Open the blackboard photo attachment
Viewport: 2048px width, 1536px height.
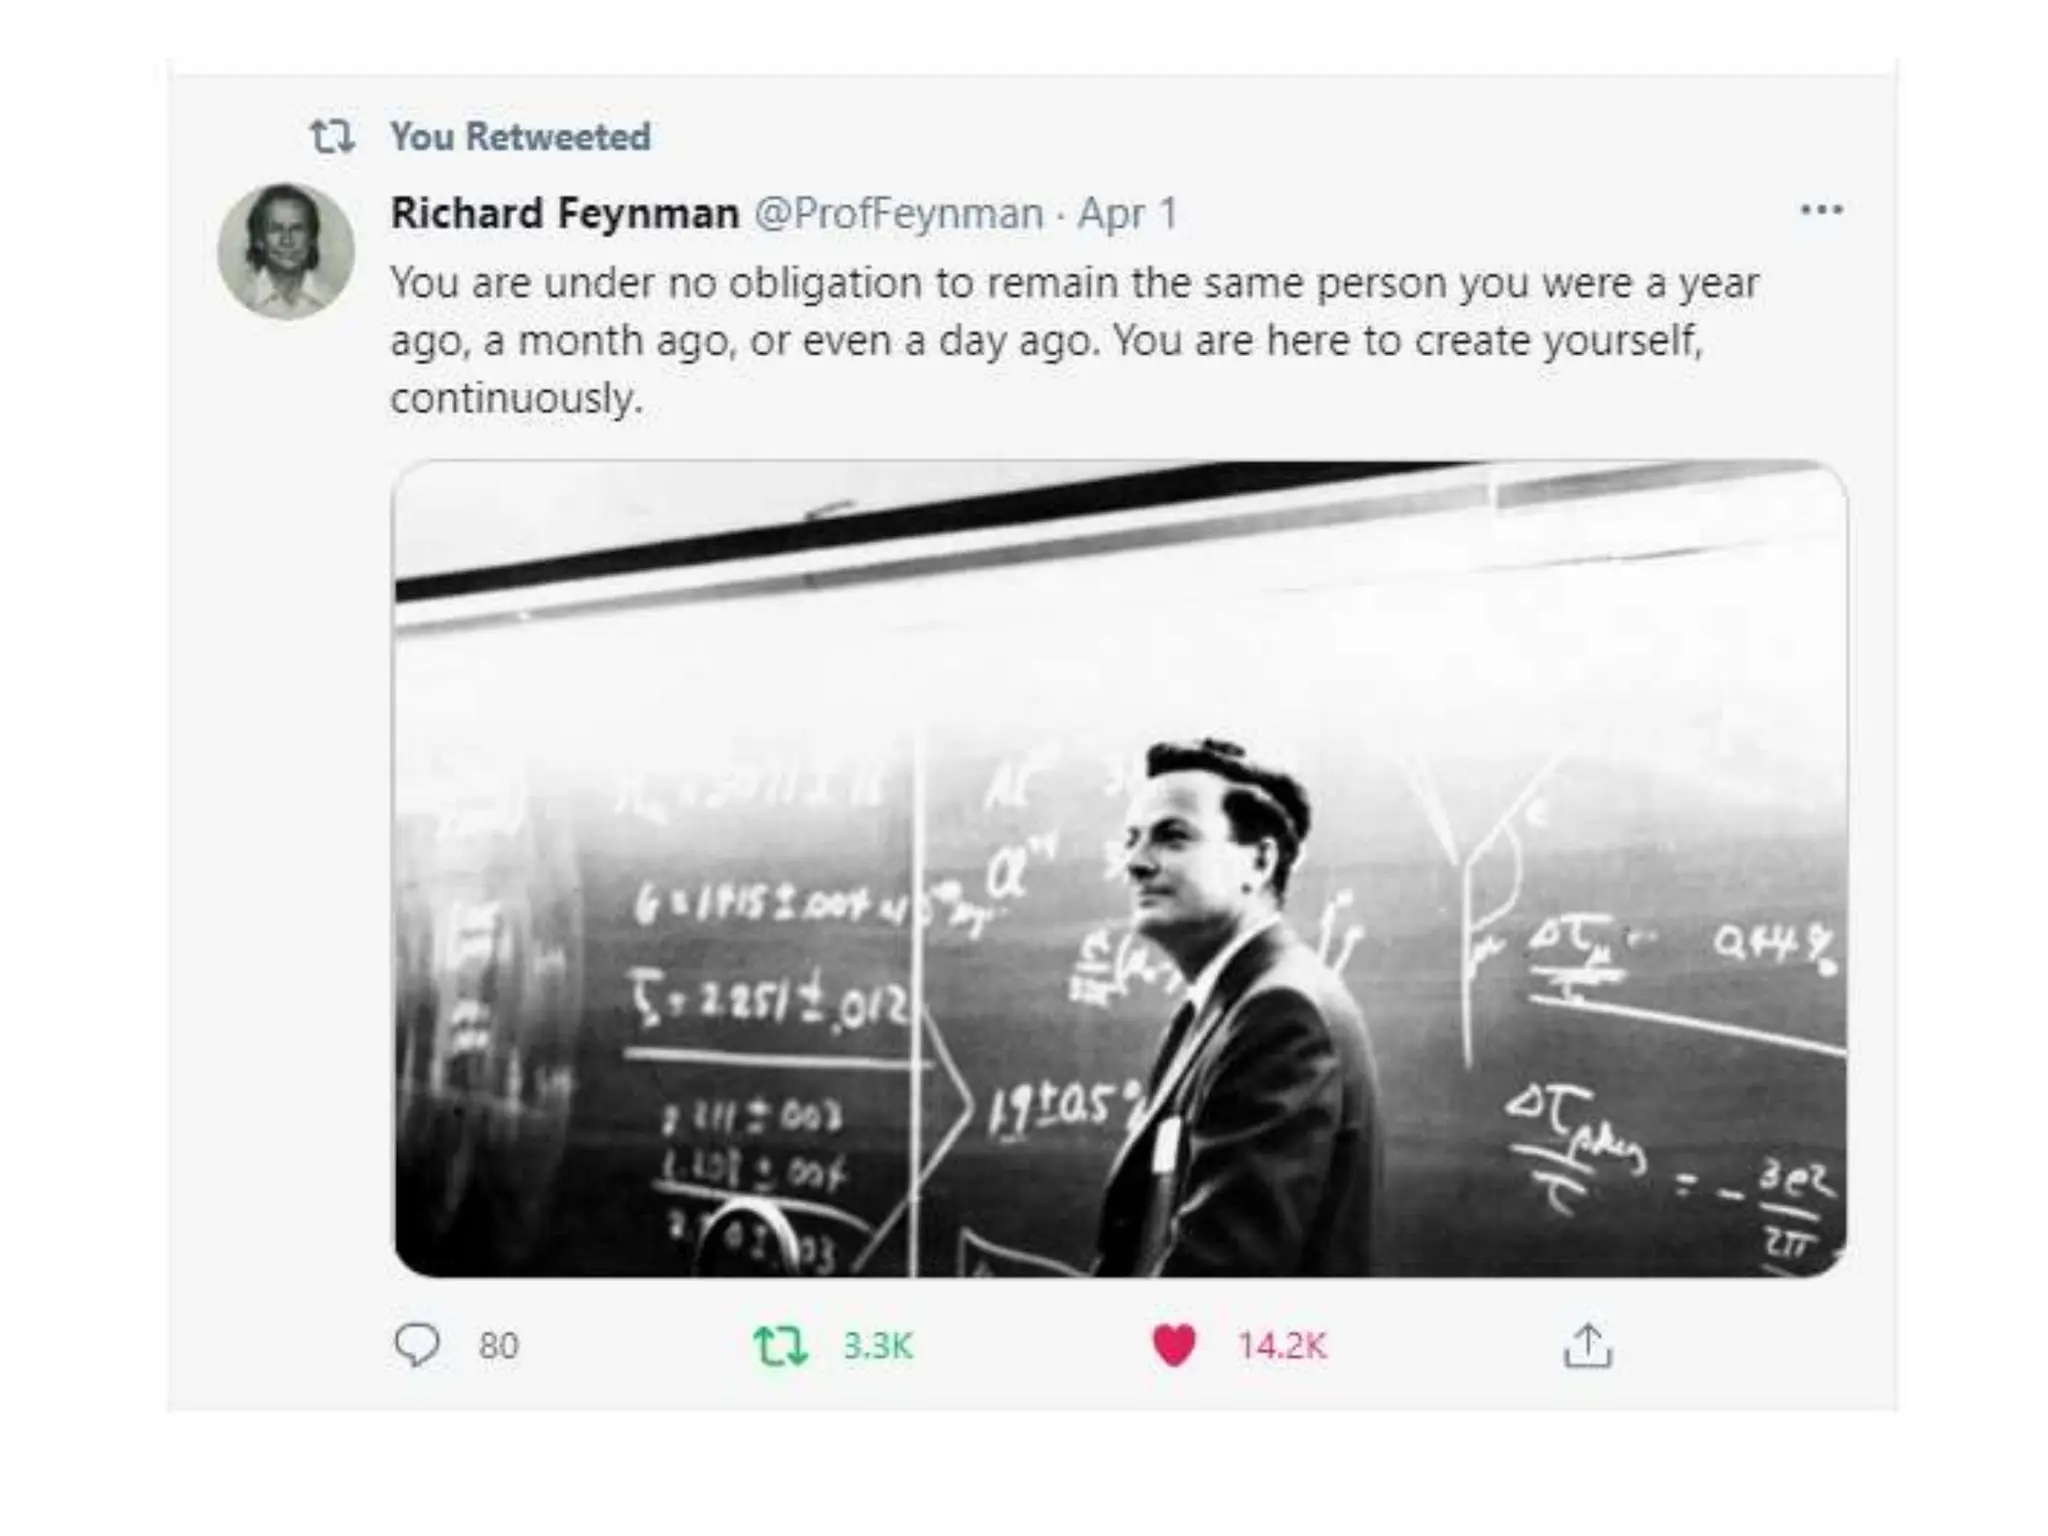(x=1120, y=868)
